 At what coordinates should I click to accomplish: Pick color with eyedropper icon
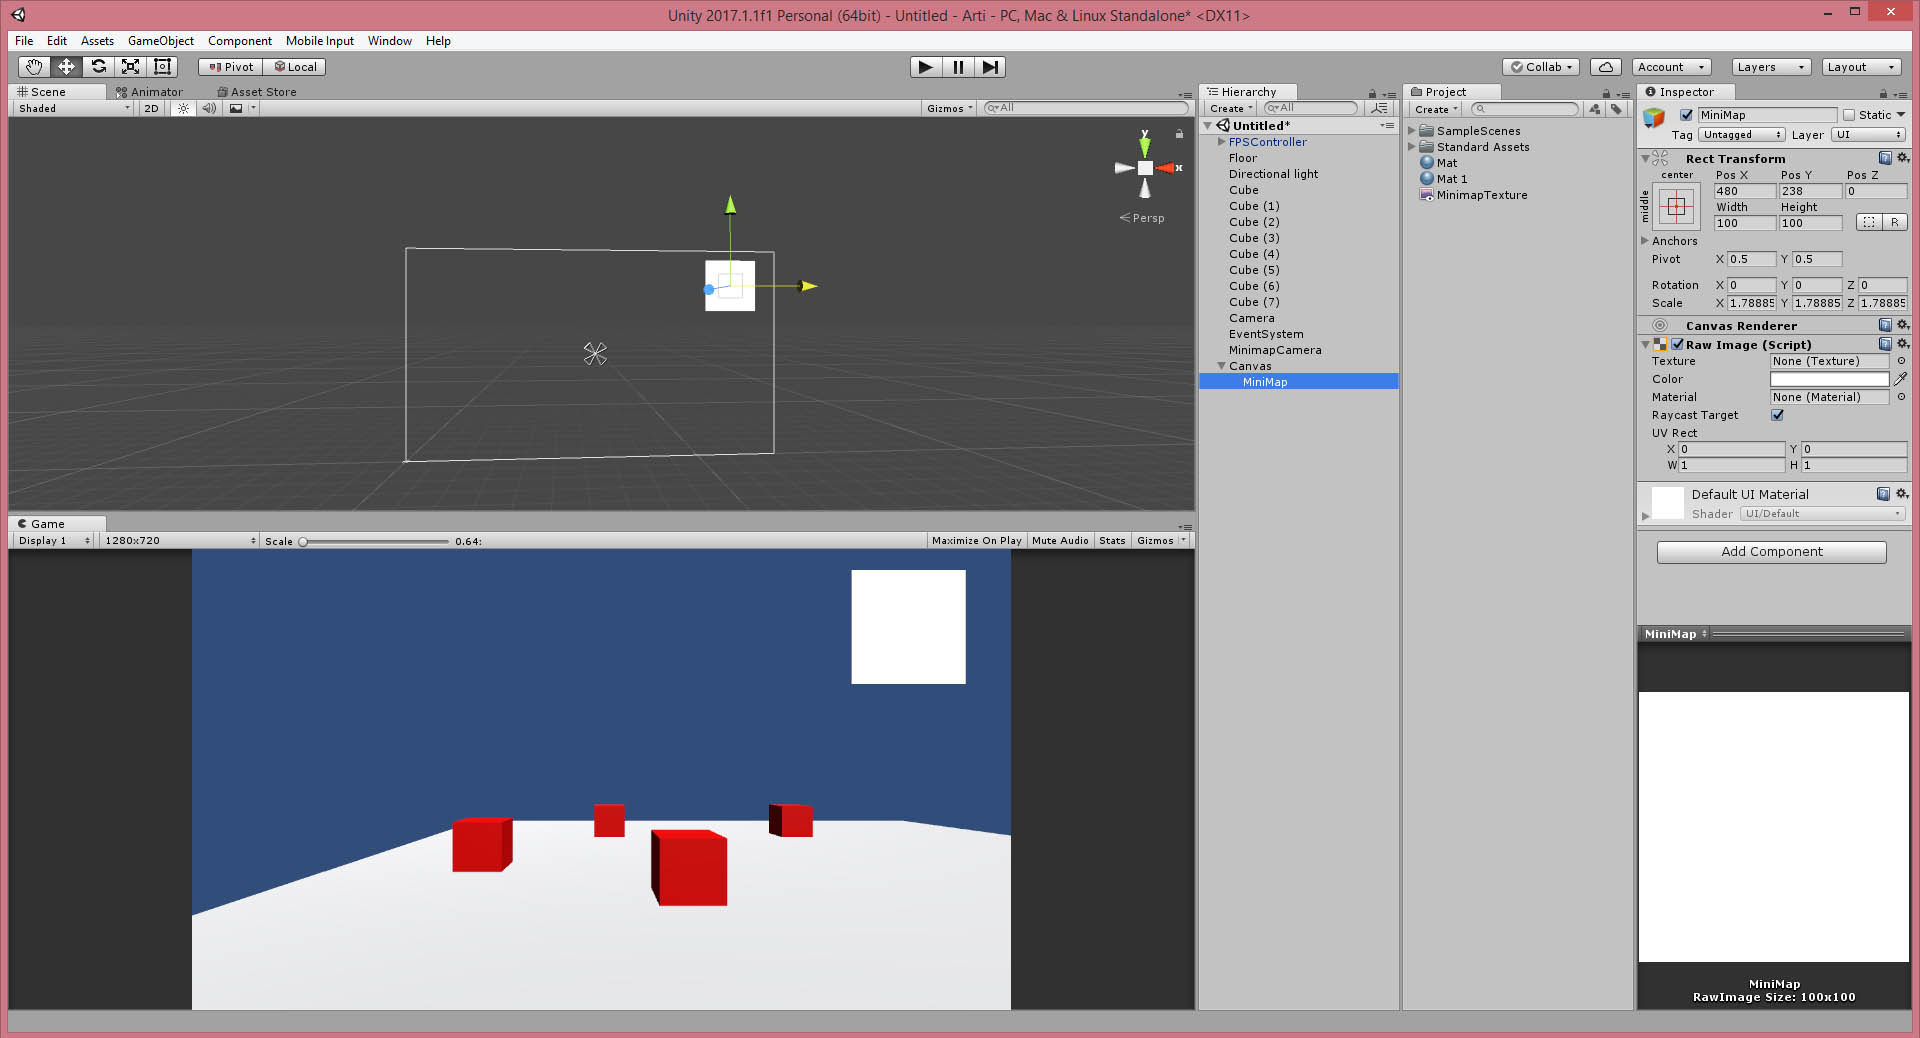coord(1900,379)
